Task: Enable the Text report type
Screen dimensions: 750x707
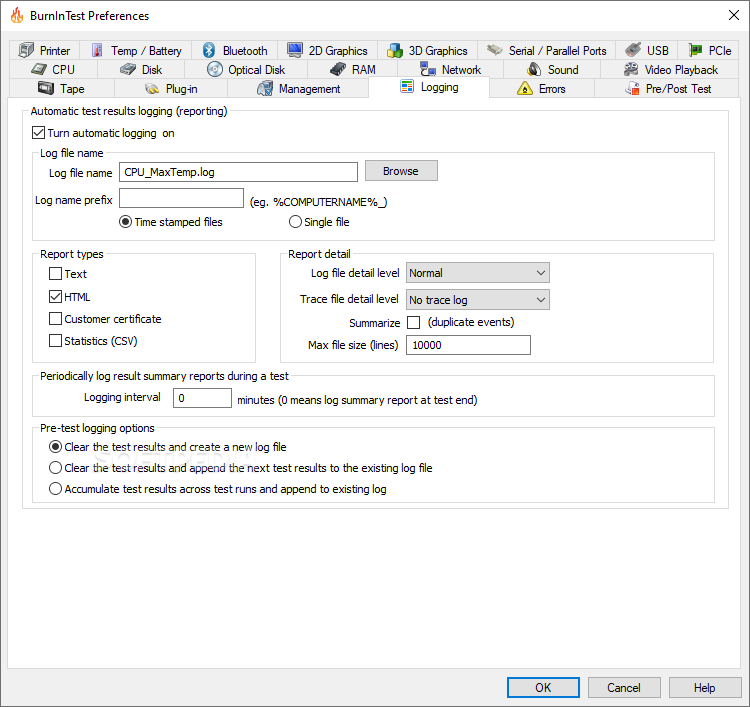Action: coord(55,274)
